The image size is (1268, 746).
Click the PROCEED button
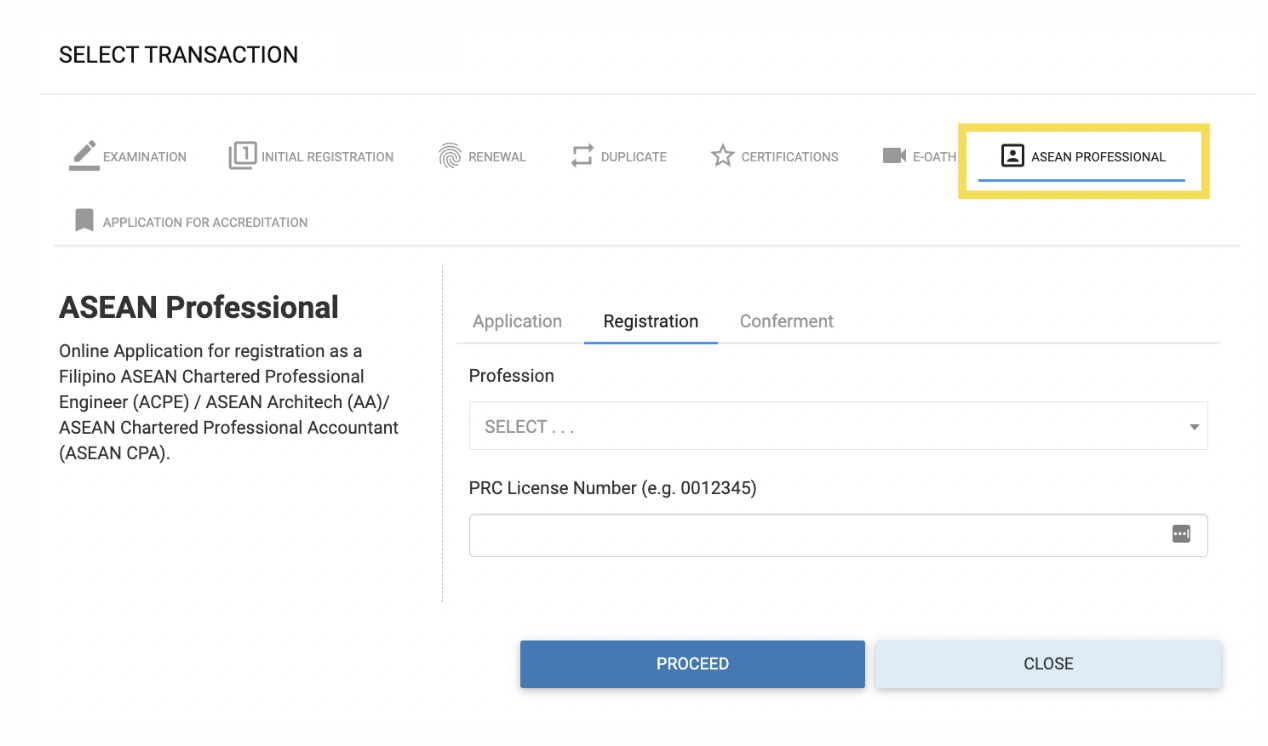[692, 663]
